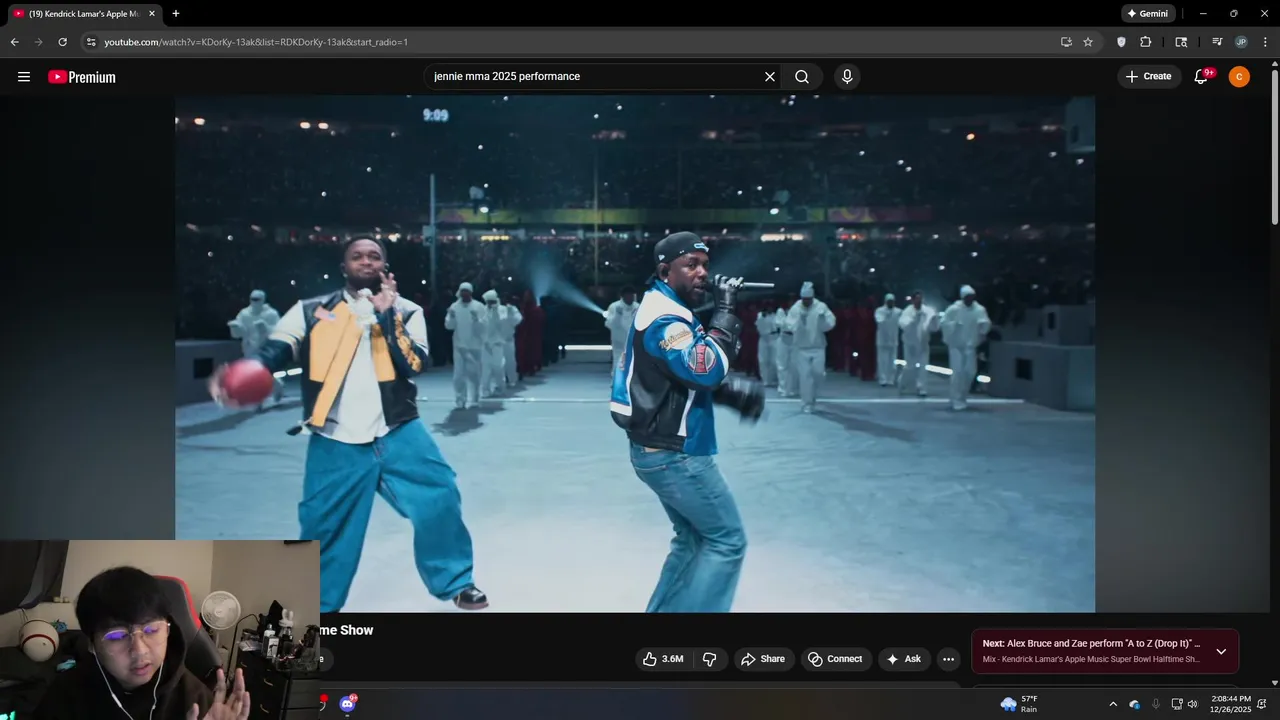Open media controls icon in Chrome toolbar
The height and width of the screenshot is (720, 1280).
(x=1217, y=42)
